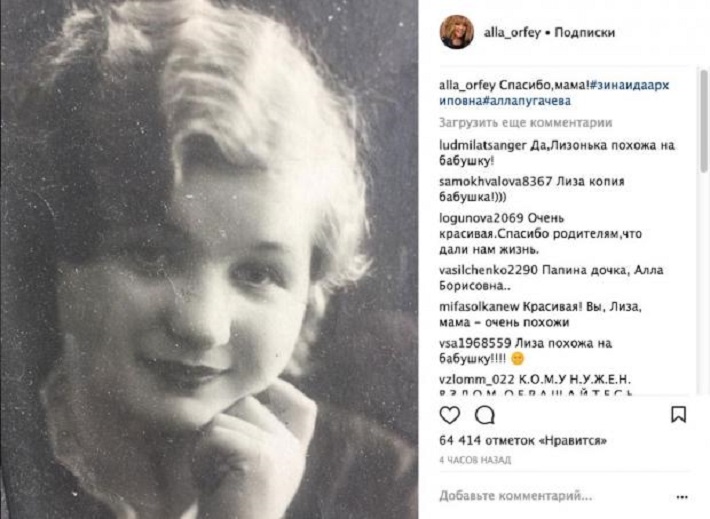Load more comments via Загрузить еще комментарии
710x519 pixels.
point(525,123)
